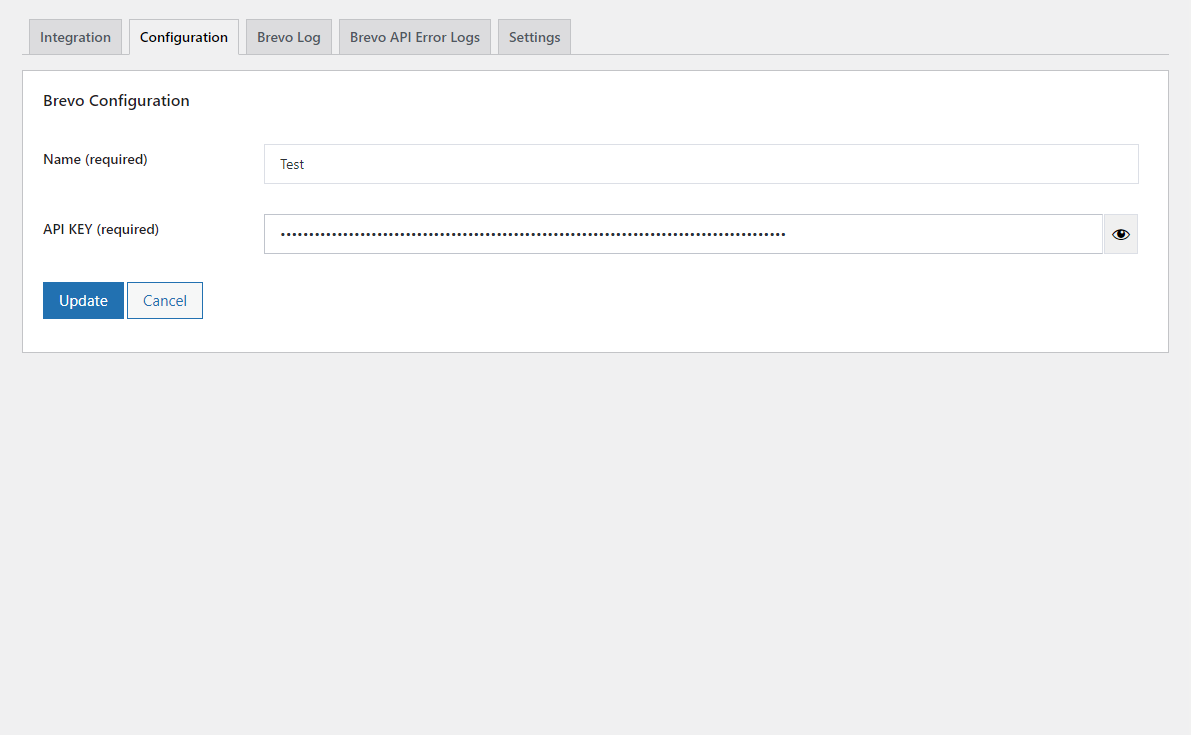1191x735 pixels.
Task: Open the Brevo Log tab
Action: coord(289,37)
